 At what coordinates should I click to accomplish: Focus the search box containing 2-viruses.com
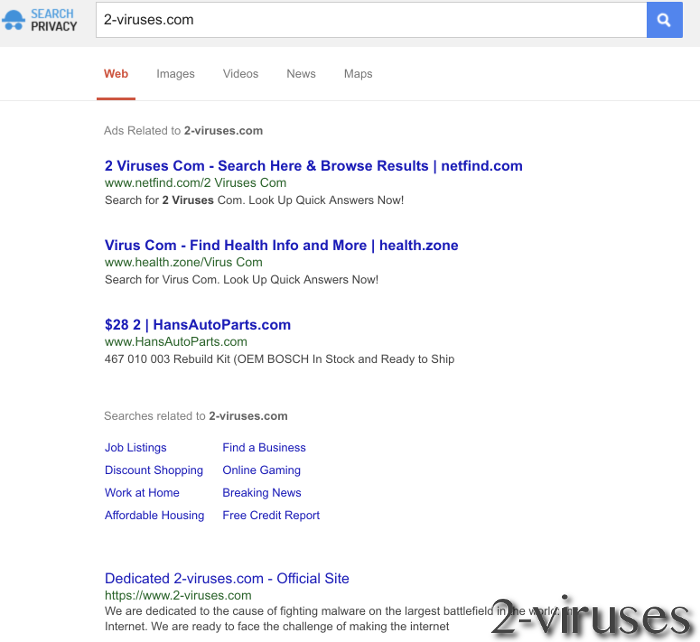pyautogui.click(x=371, y=20)
